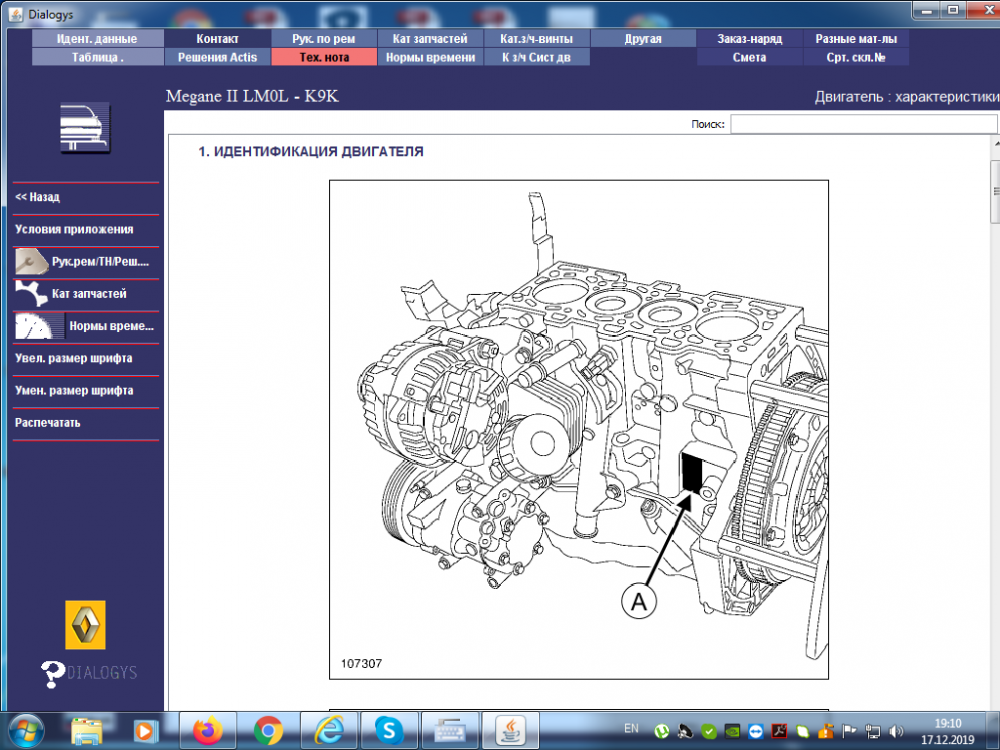Click the uTorrent tray icon
Image resolution: width=1000 pixels, height=750 pixels.
tap(661, 732)
